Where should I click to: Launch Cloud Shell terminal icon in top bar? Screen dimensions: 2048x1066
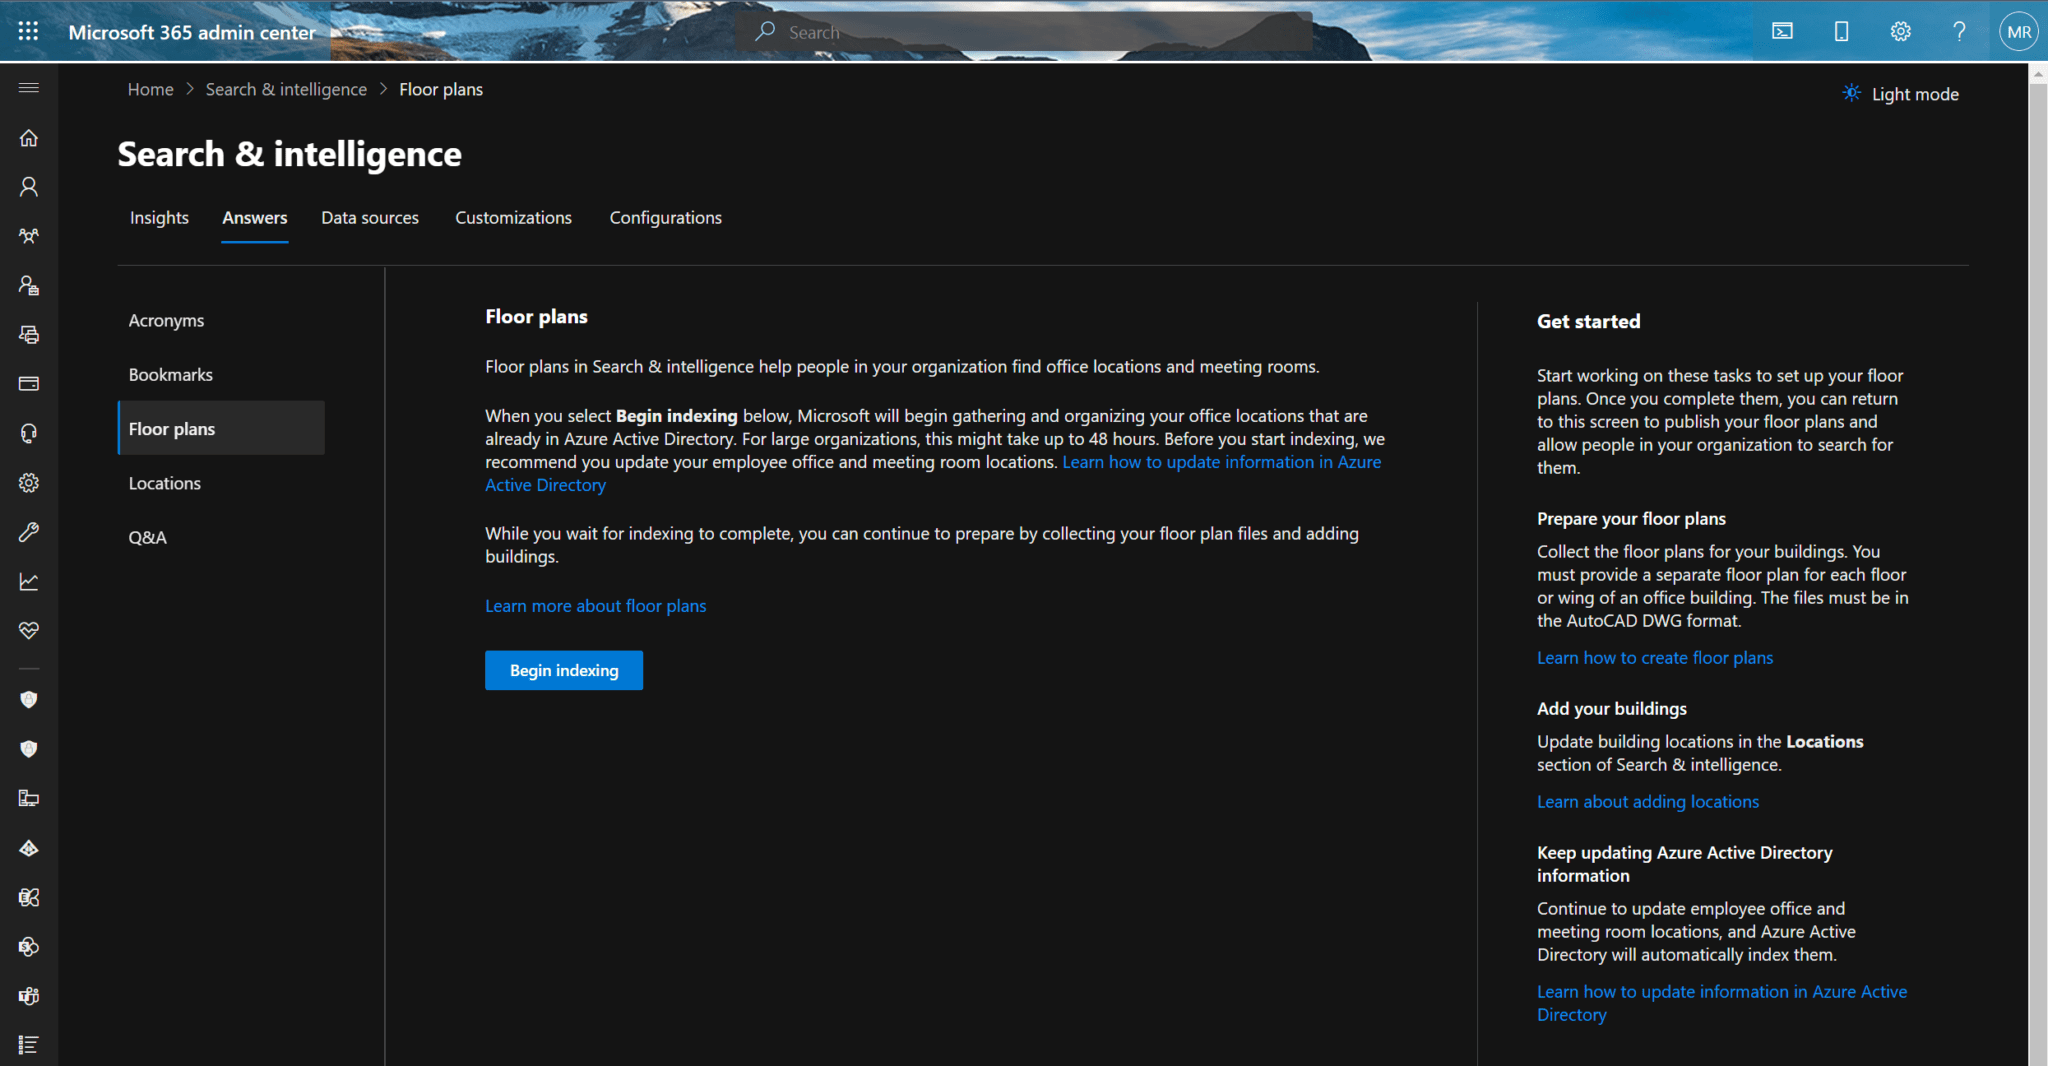(x=1782, y=31)
